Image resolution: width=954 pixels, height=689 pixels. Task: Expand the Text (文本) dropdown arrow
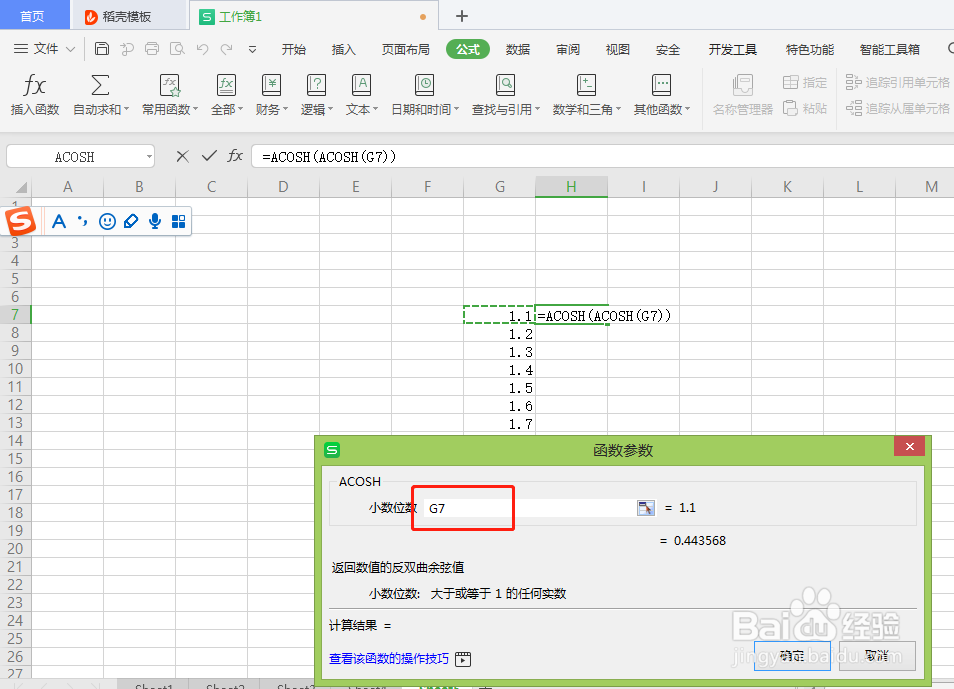click(x=375, y=109)
